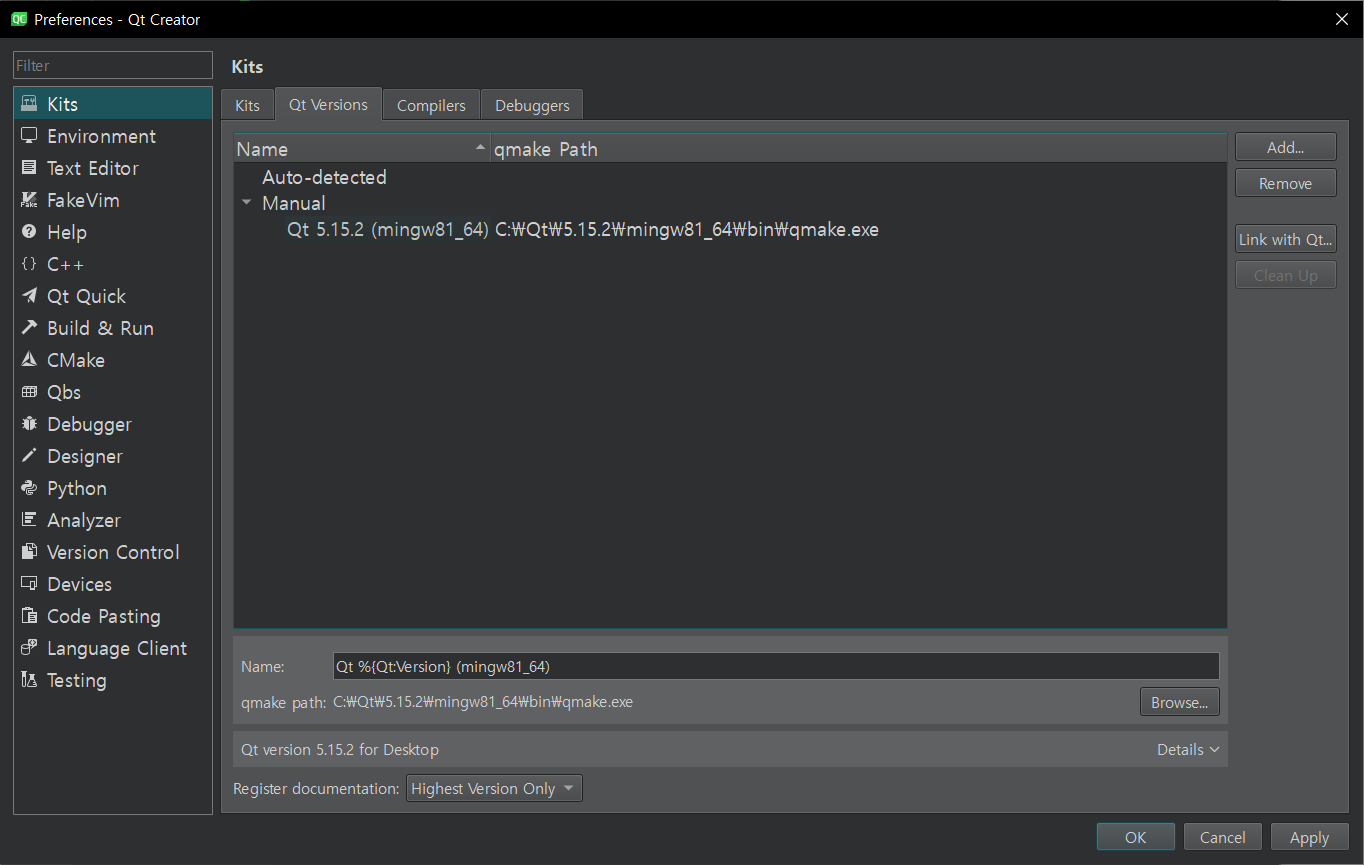This screenshot has width=1364, height=865.
Task: Browse for the qmake path
Action: (1179, 703)
